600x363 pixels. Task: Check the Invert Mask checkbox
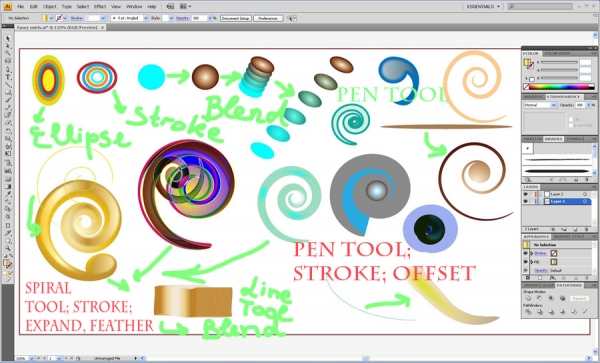[571, 125]
